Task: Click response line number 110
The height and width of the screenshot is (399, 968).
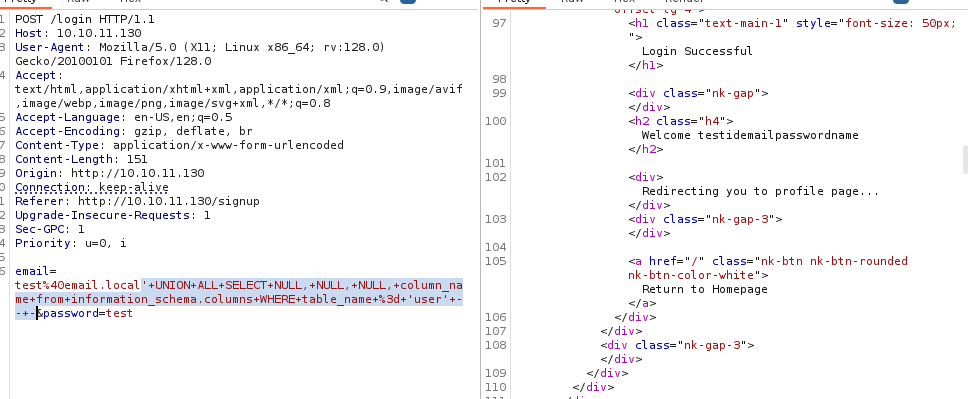Action: (496, 387)
